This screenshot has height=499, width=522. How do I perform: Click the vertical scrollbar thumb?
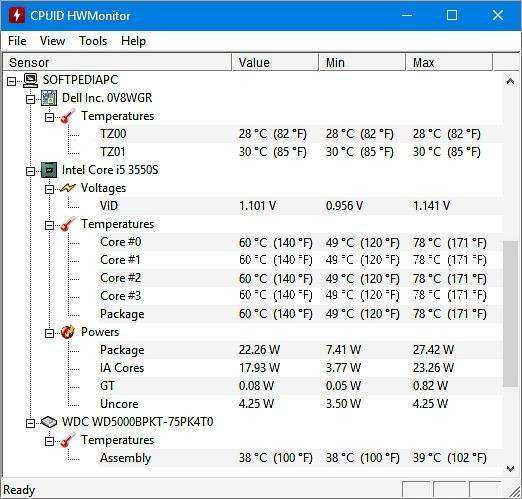[x=510, y=314]
